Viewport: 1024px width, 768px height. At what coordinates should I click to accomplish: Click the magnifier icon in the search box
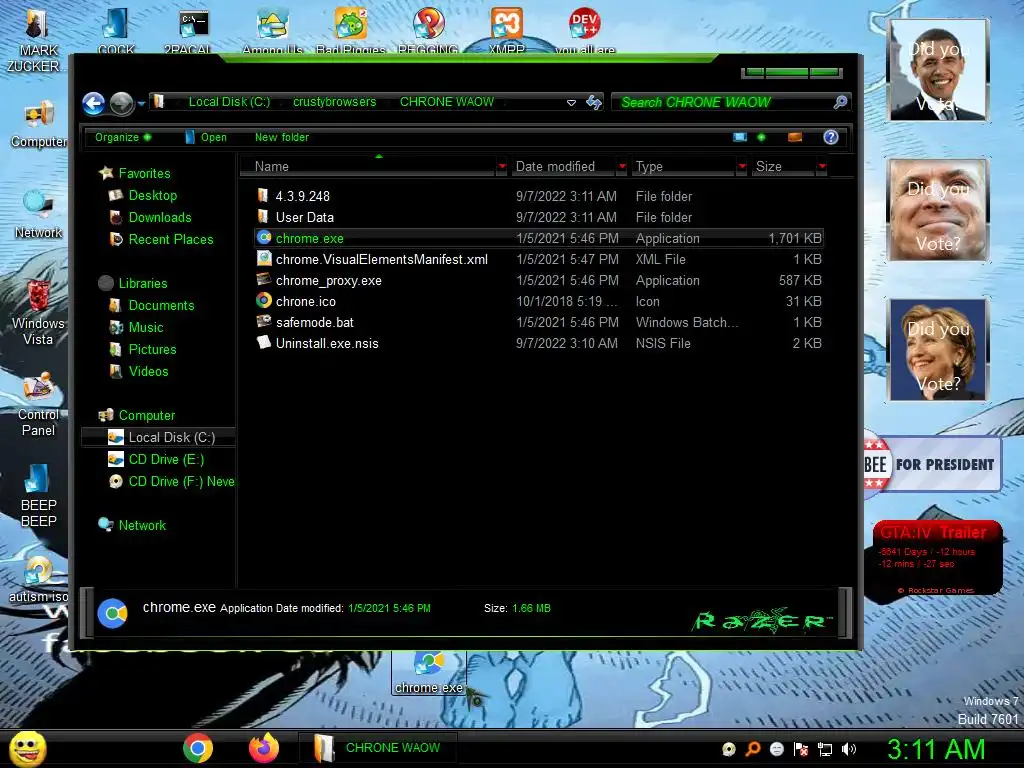pos(840,102)
